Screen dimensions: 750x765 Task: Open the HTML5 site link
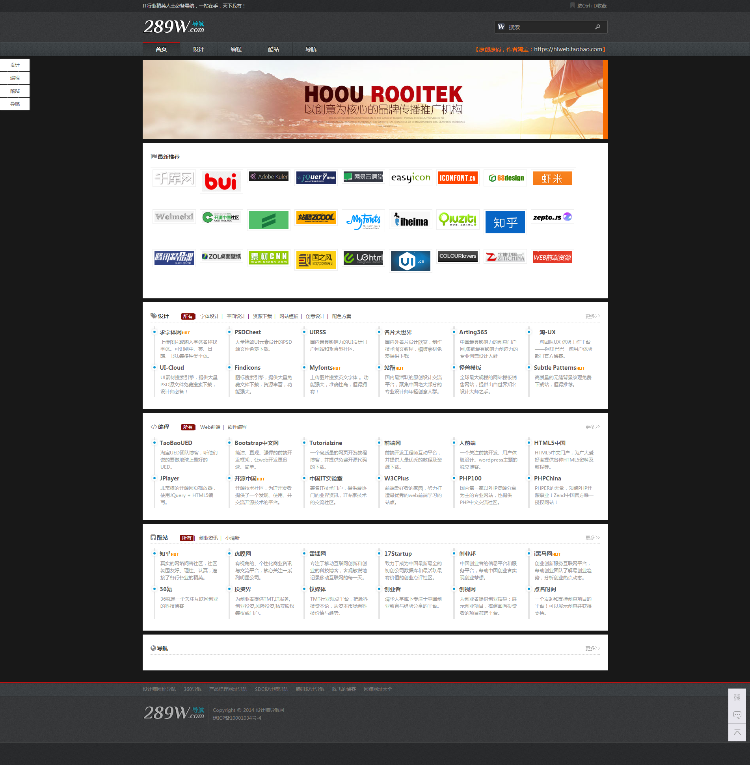point(549,443)
